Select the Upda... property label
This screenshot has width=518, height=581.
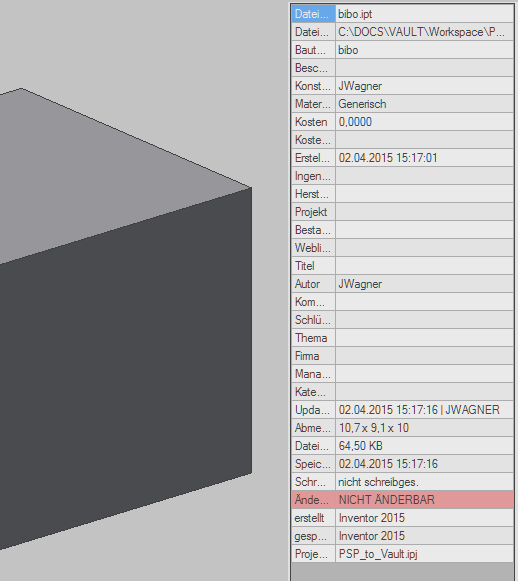click(313, 410)
